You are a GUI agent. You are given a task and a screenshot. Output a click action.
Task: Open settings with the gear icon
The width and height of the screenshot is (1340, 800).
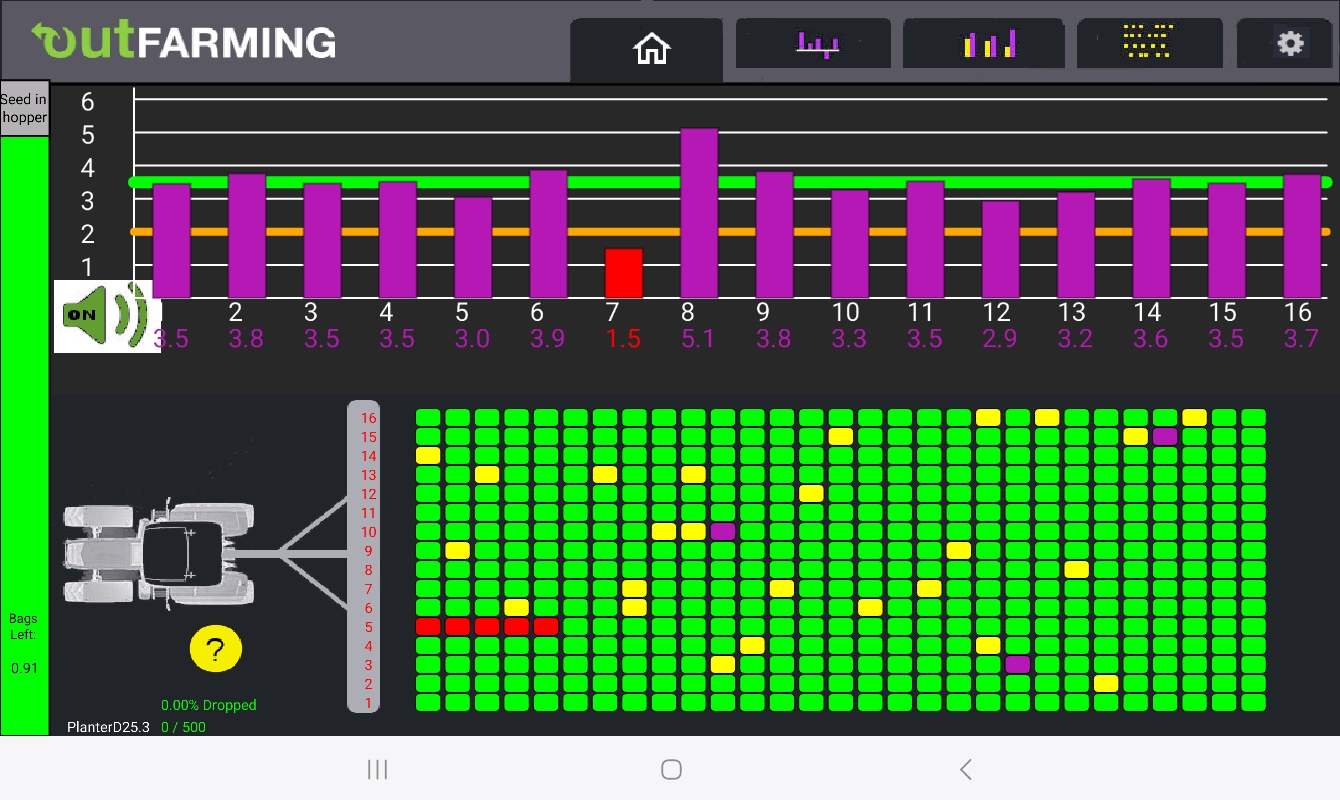click(x=1290, y=44)
